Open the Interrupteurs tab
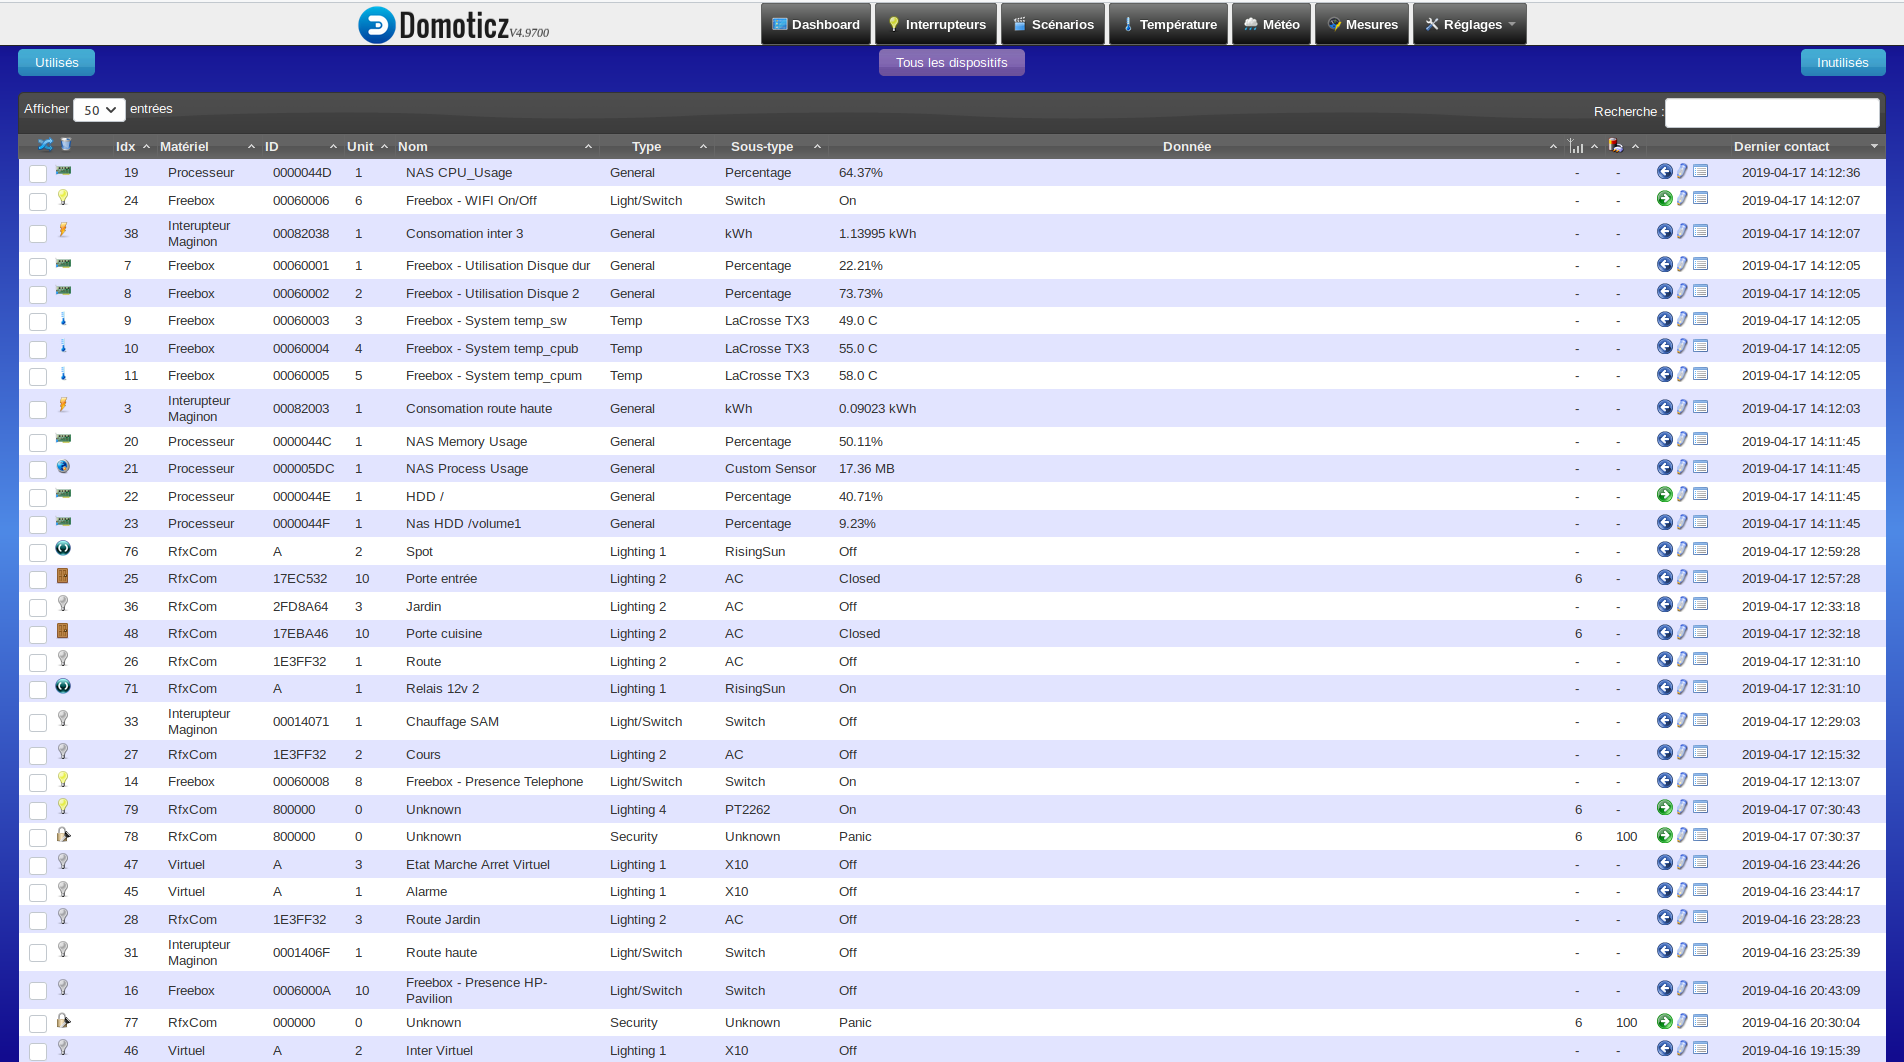Screen dimensions: 1904x1062 click(937, 25)
